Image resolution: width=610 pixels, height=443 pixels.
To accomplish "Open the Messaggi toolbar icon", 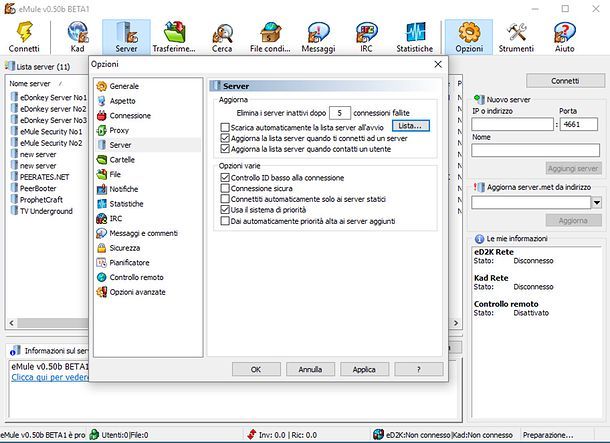I will (x=318, y=37).
